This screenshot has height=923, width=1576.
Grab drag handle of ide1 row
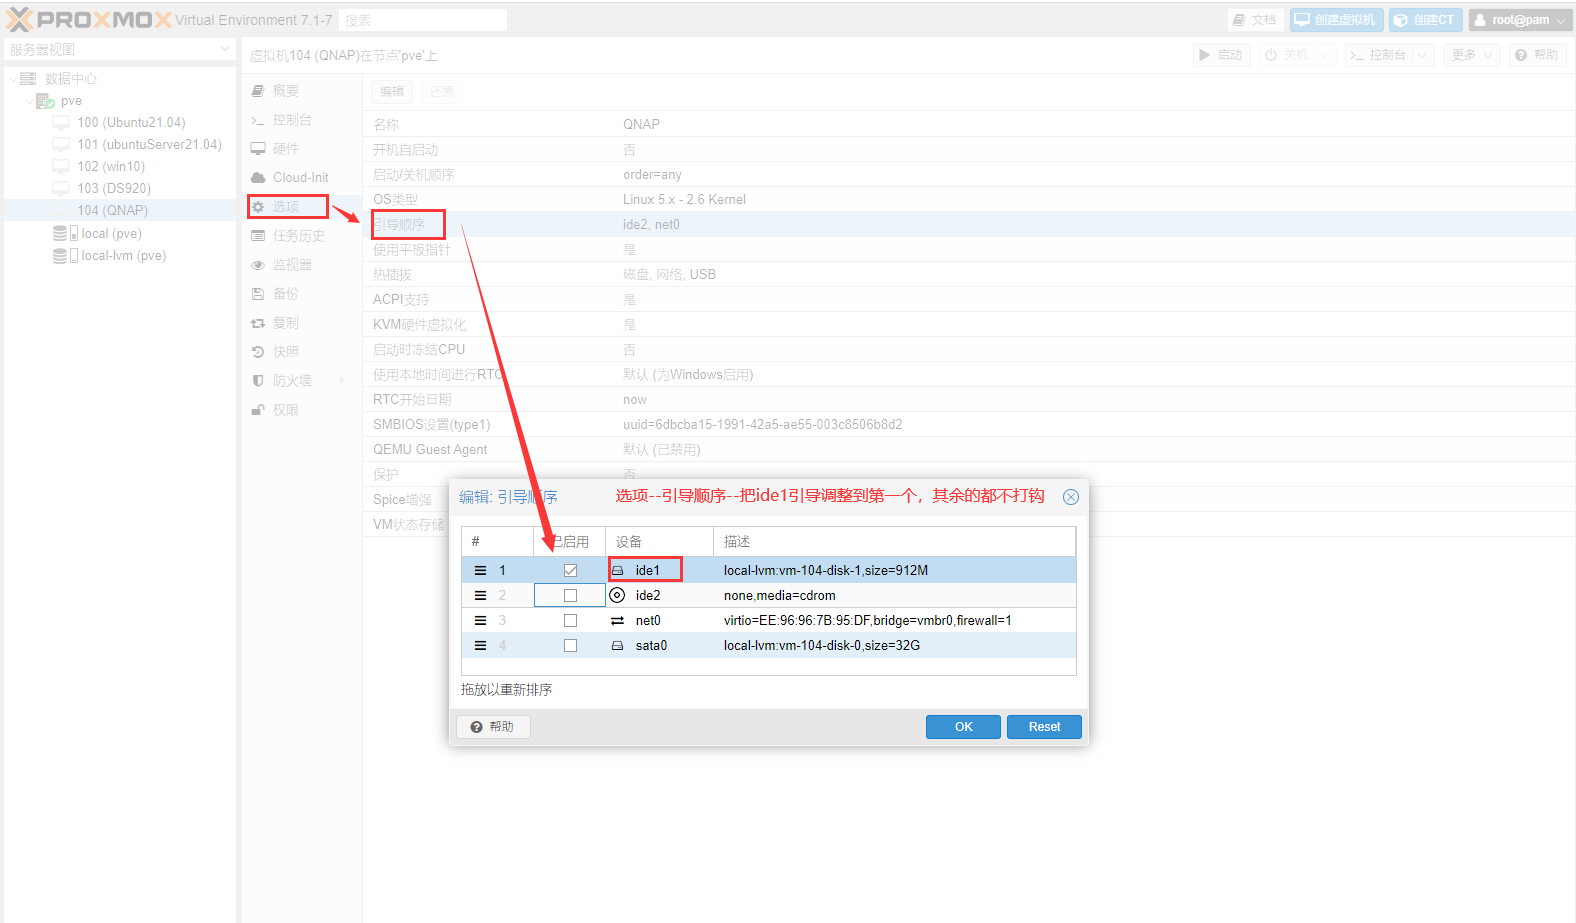(x=480, y=570)
